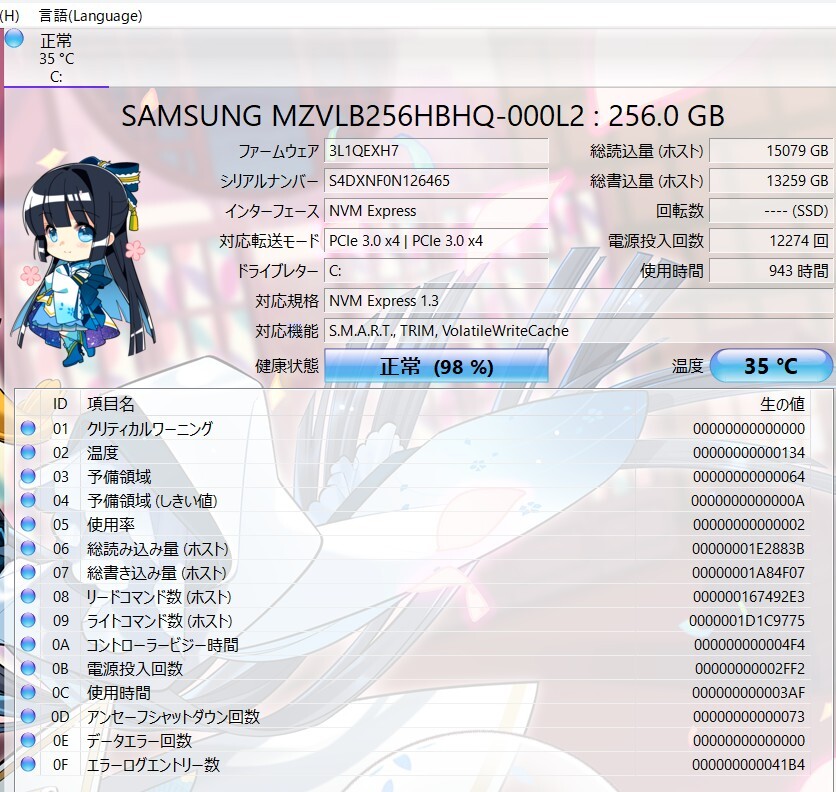Select the 使用時間 attribute row with ID 0C
Image resolution: width=836 pixels, height=792 pixels.
click(413, 692)
